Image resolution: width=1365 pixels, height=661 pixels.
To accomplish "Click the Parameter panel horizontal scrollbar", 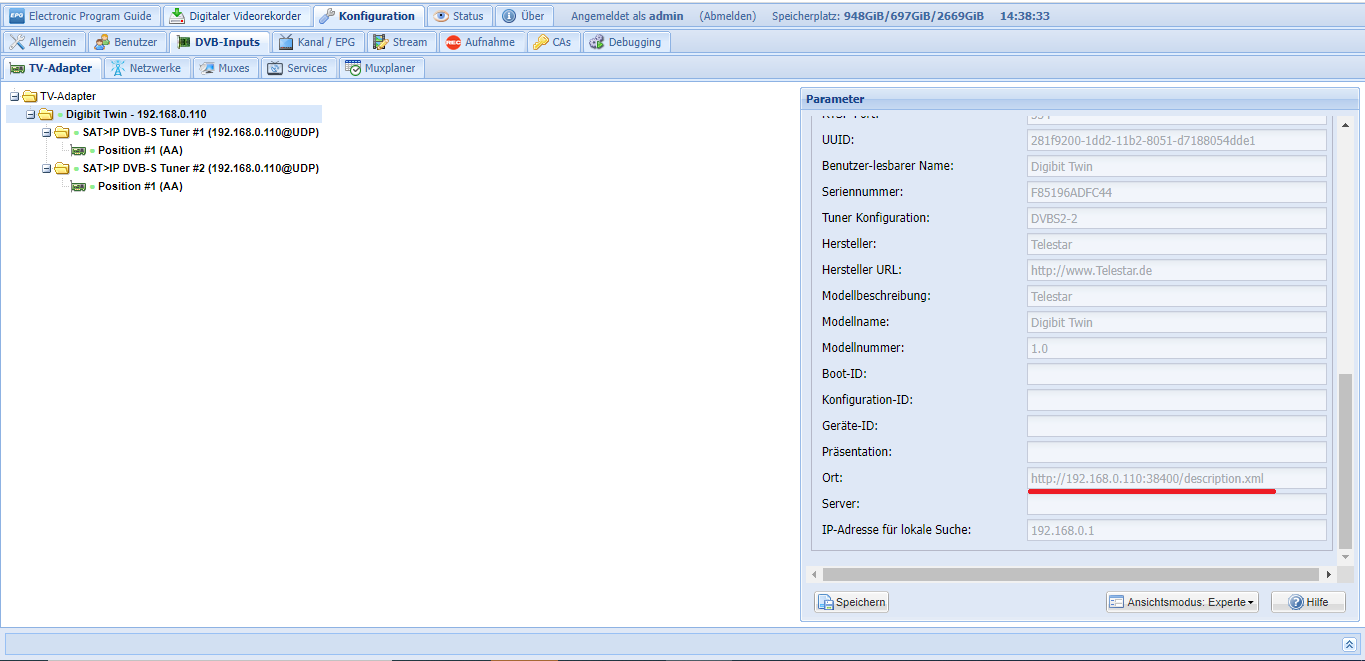I will tap(1071, 574).
